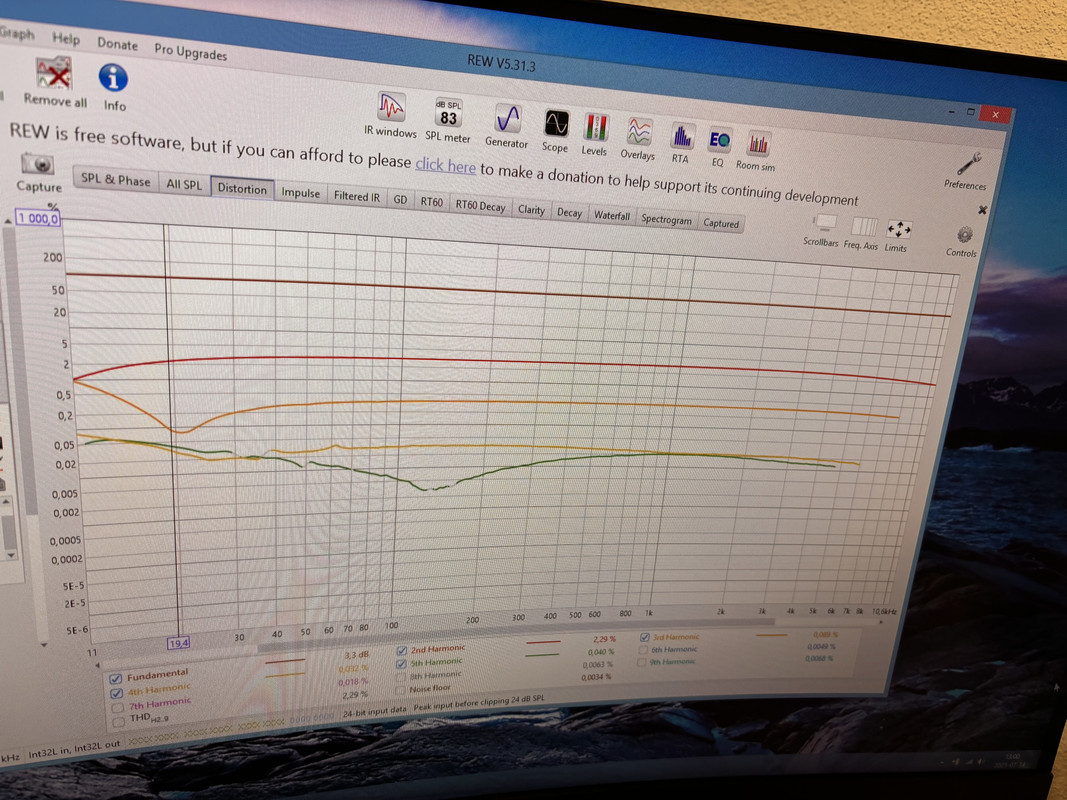1067x800 pixels.
Task: Open the RT60 Decay tab
Action: (x=480, y=207)
